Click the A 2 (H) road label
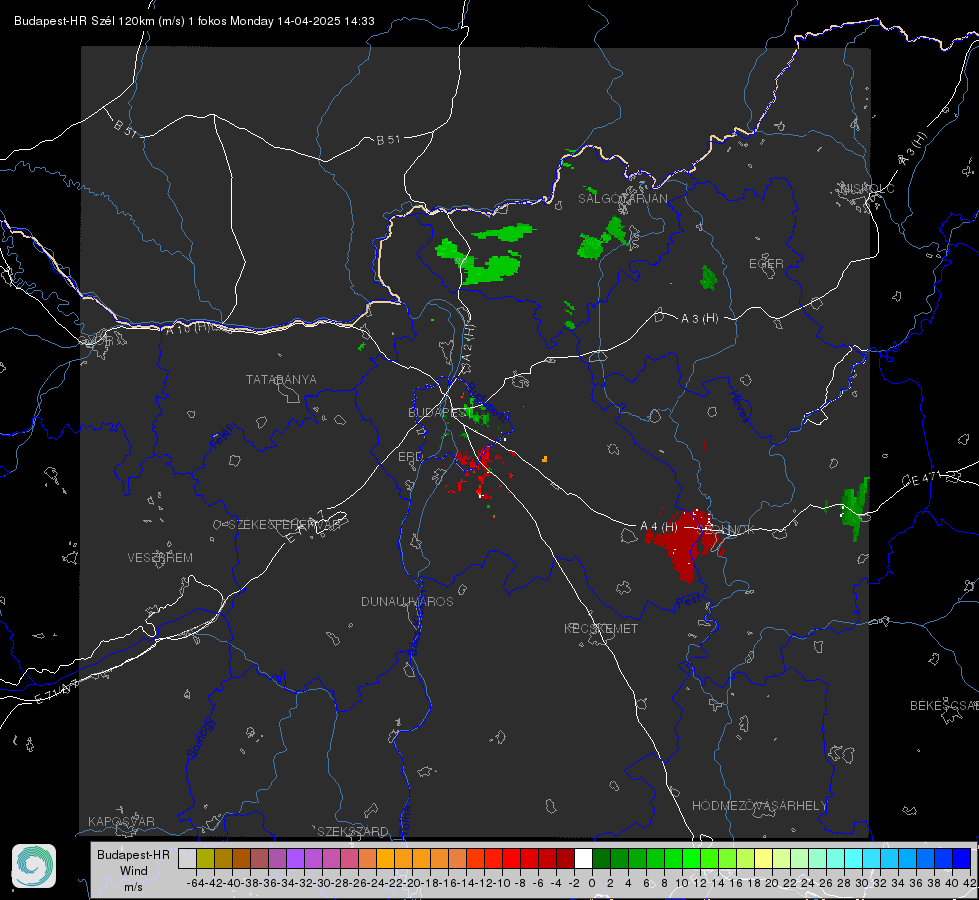The height and width of the screenshot is (900, 979). coord(468,342)
